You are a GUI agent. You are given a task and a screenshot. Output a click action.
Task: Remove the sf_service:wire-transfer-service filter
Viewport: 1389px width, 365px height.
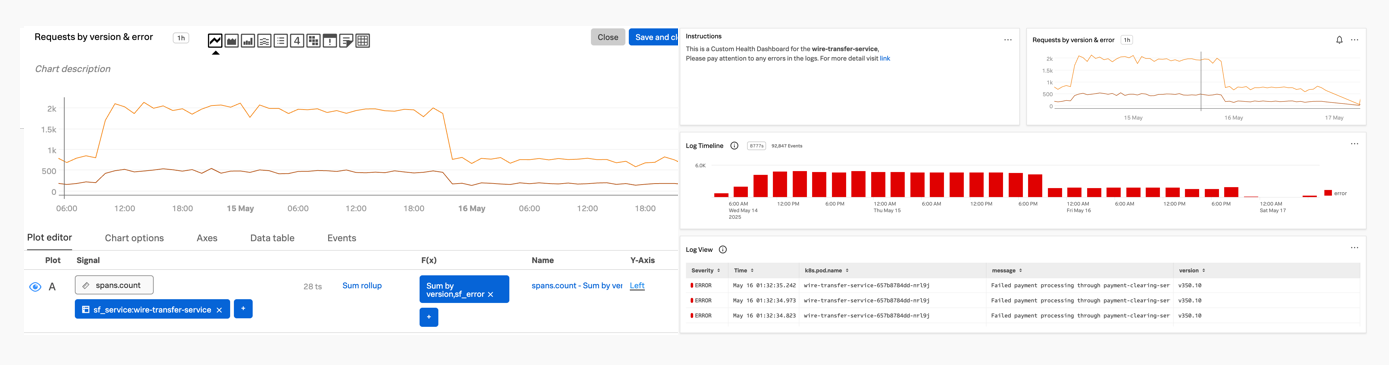point(219,310)
